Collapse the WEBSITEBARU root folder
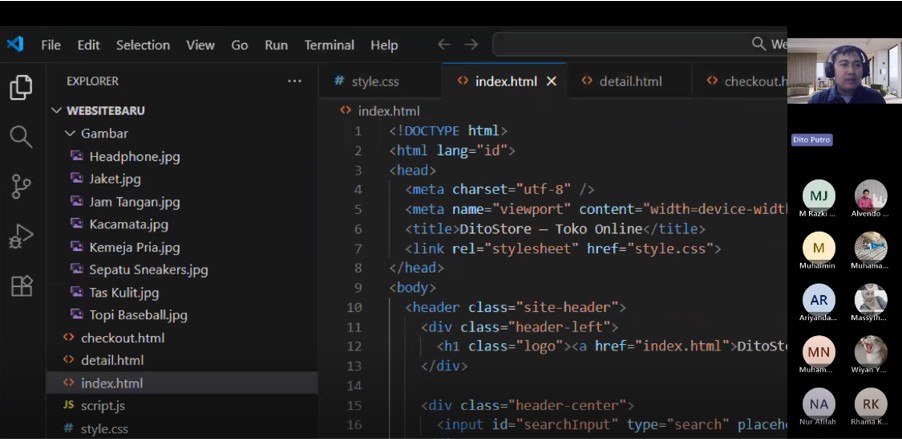 click(x=59, y=110)
